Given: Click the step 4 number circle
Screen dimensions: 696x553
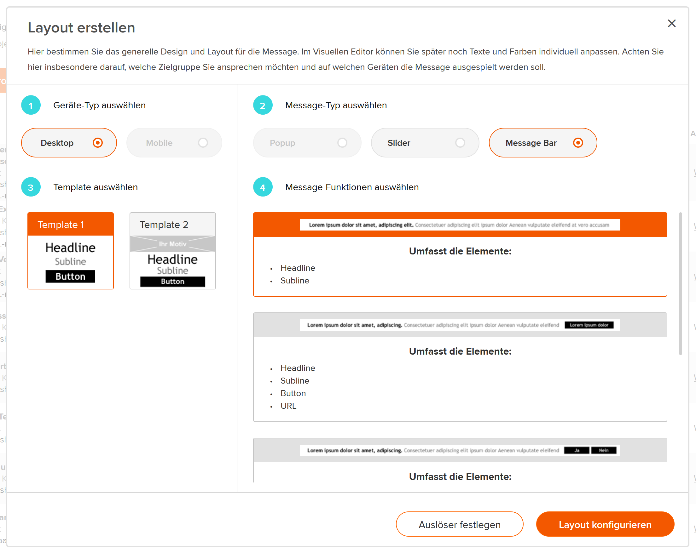Looking at the screenshot, I should click(x=263, y=187).
